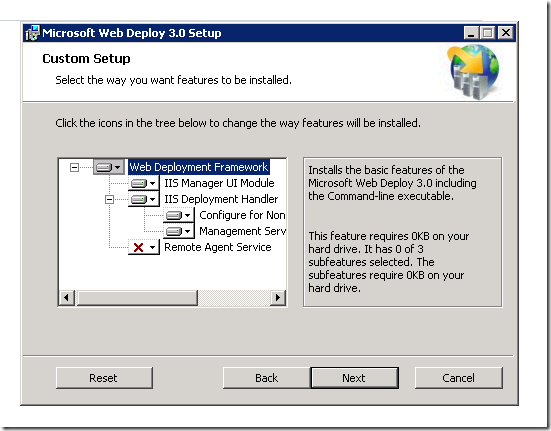Collapse the Web Deployment Framework tree node
This screenshot has width=551, height=431.
(x=74, y=167)
